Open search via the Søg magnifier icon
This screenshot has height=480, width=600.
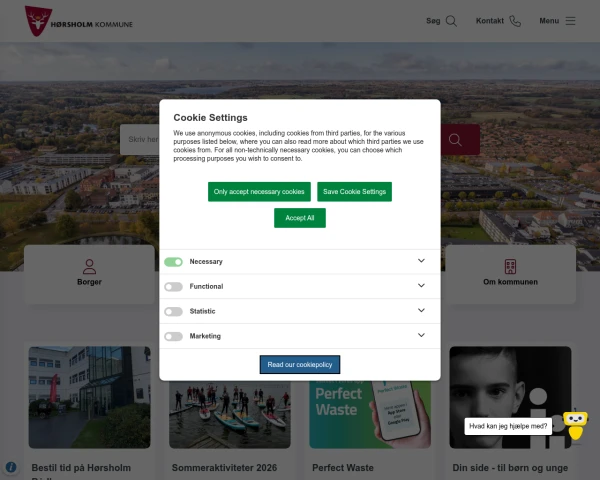[x=451, y=21]
